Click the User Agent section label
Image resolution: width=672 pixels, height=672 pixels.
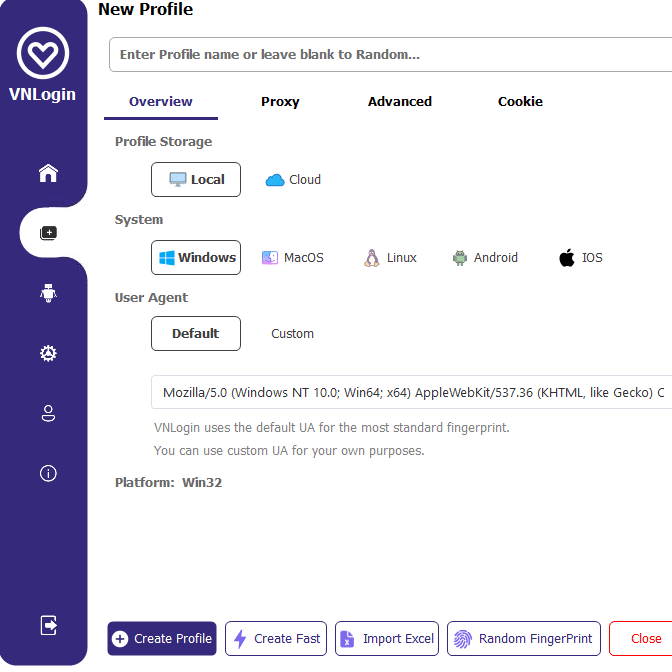(151, 297)
